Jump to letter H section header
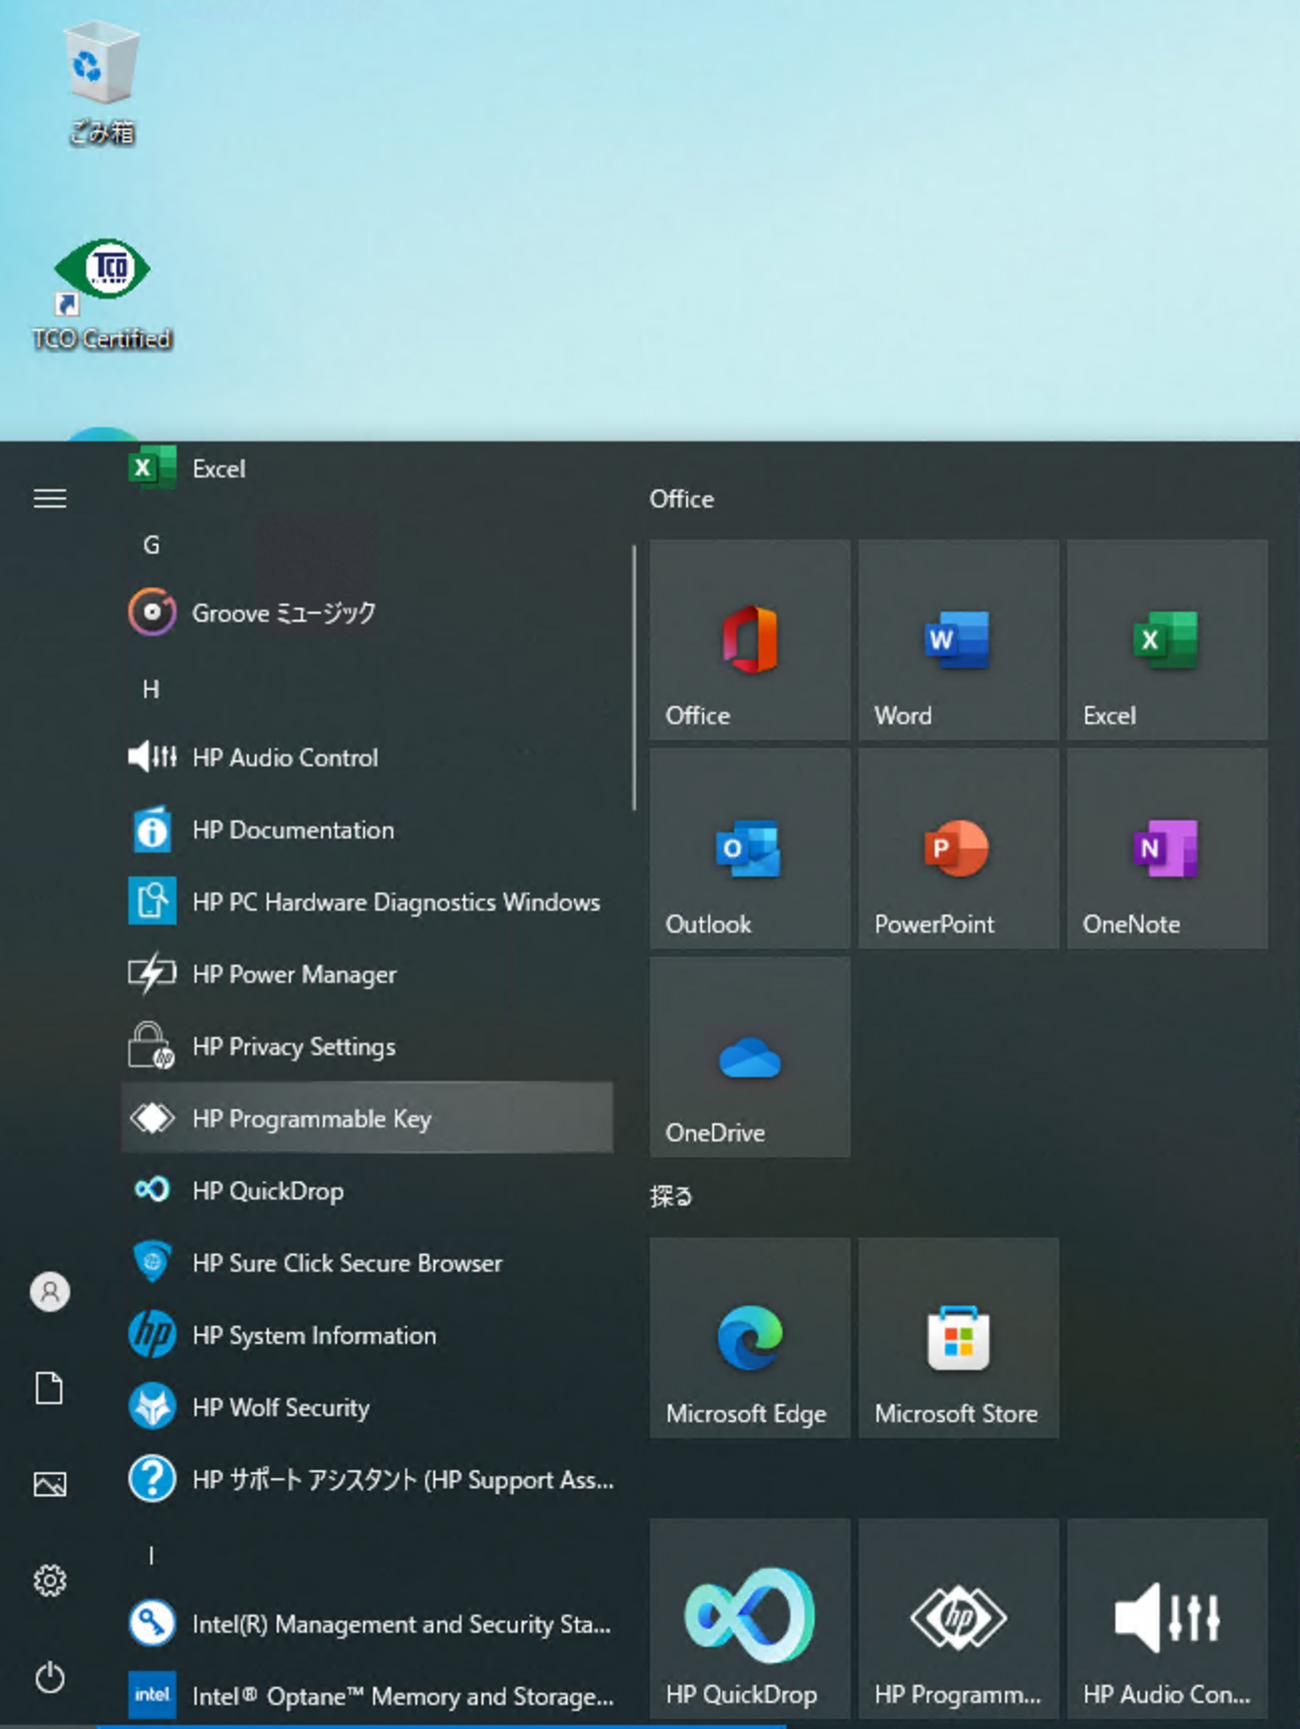The image size is (1300, 1729). (151, 689)
